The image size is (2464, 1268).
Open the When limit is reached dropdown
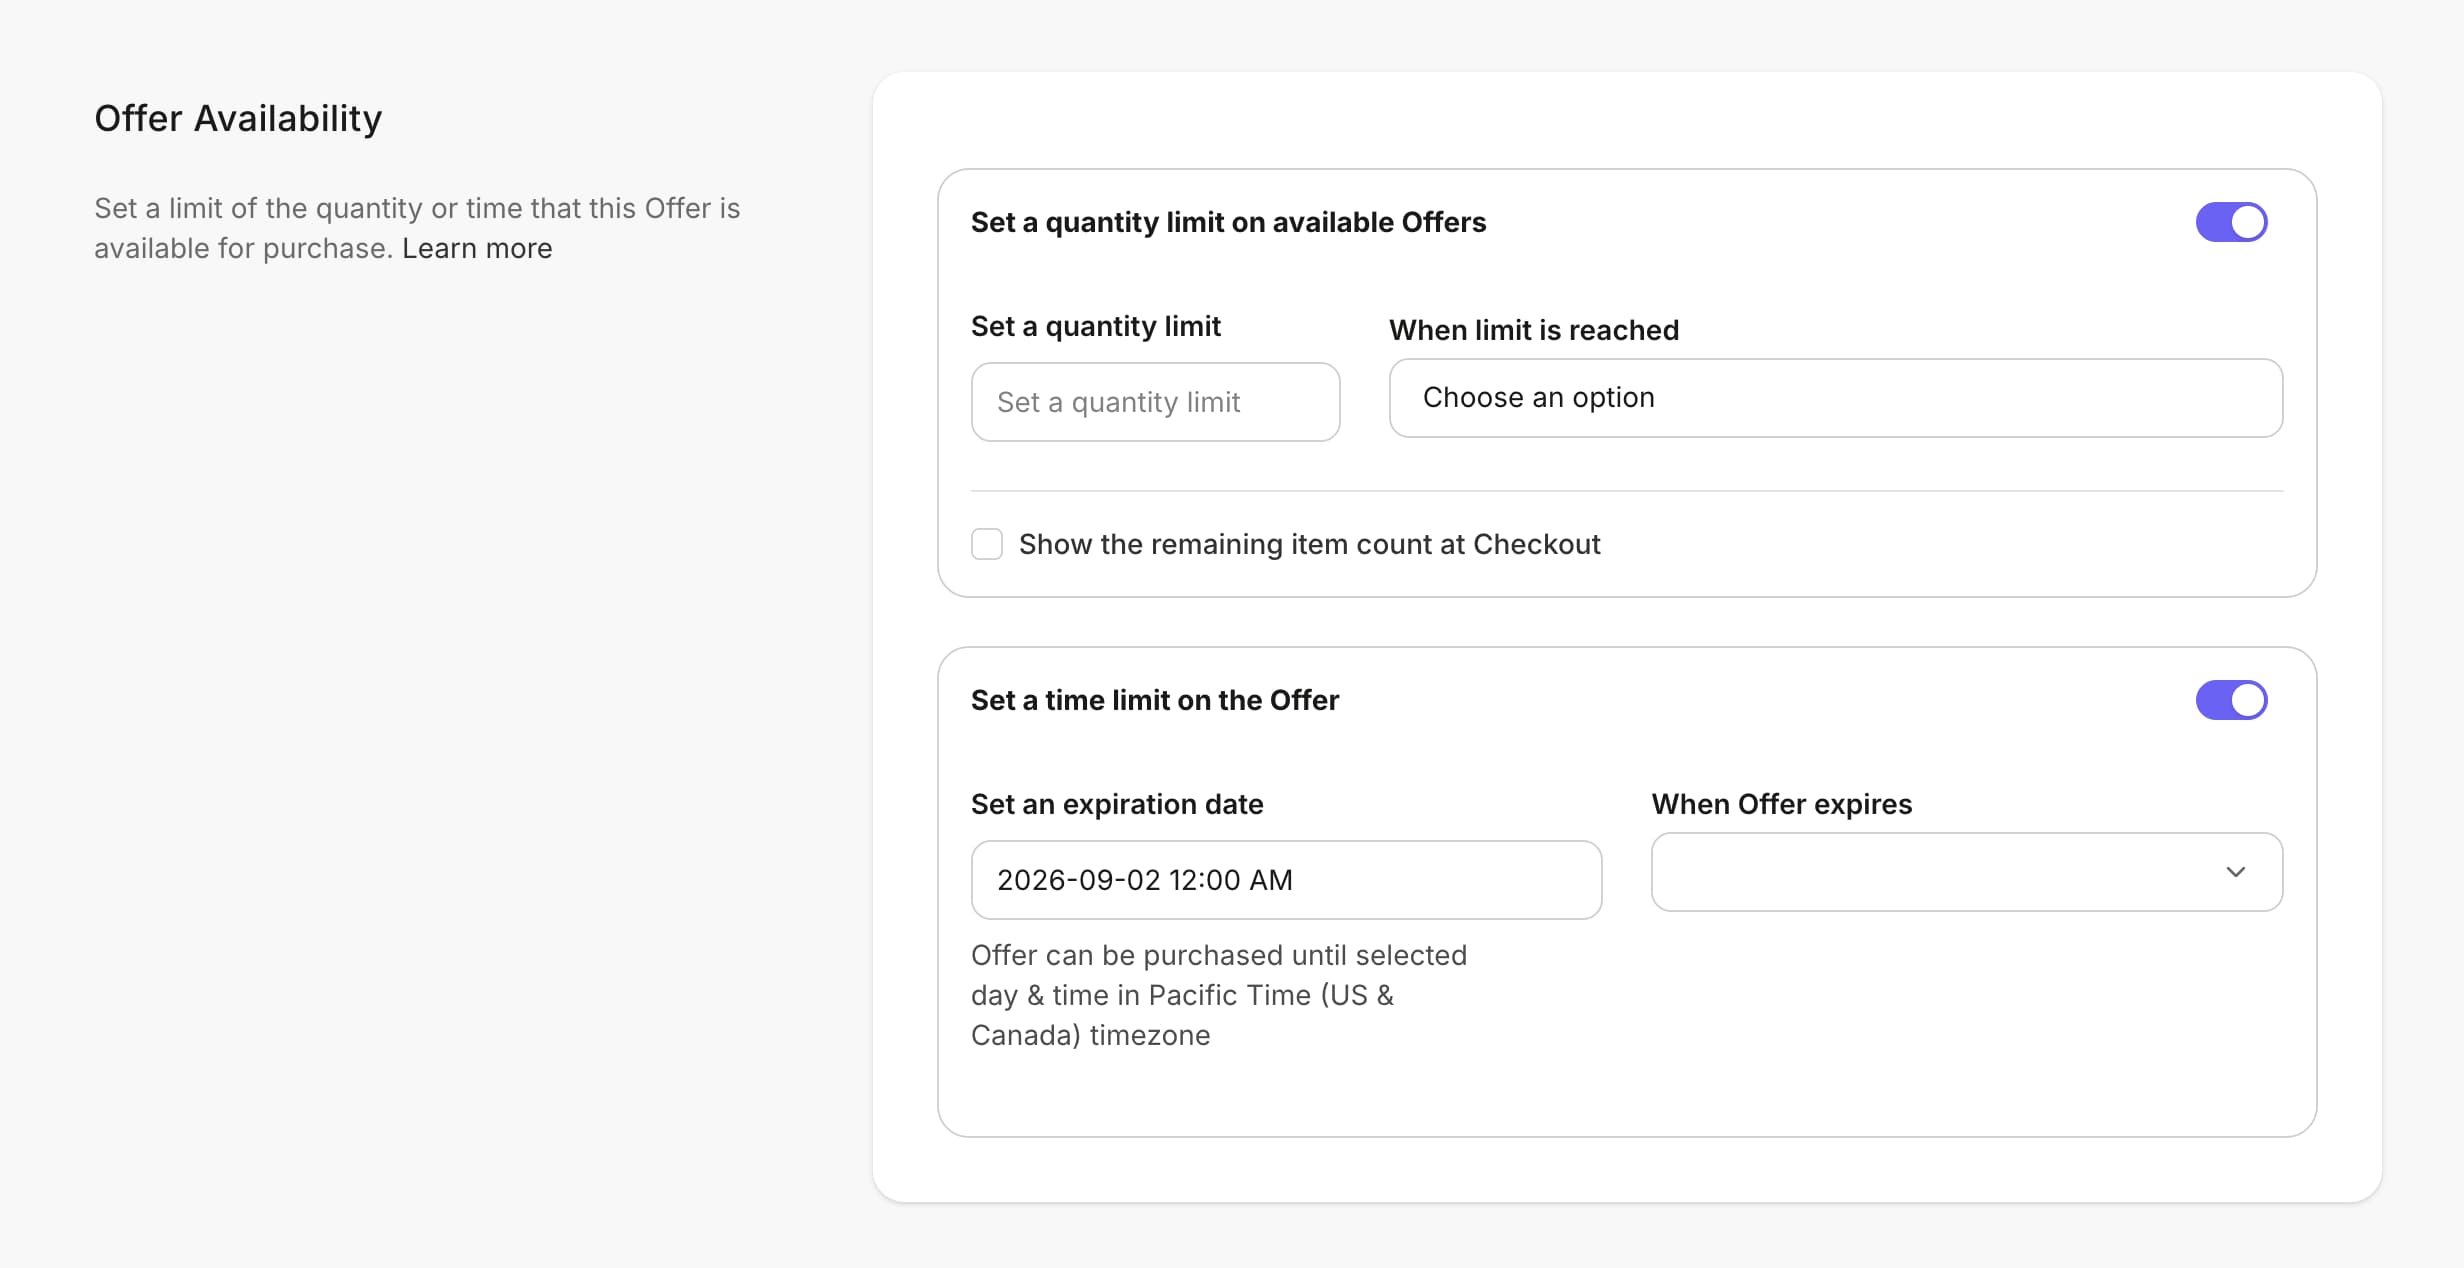pyautogui.click(x=1836, y=398)
